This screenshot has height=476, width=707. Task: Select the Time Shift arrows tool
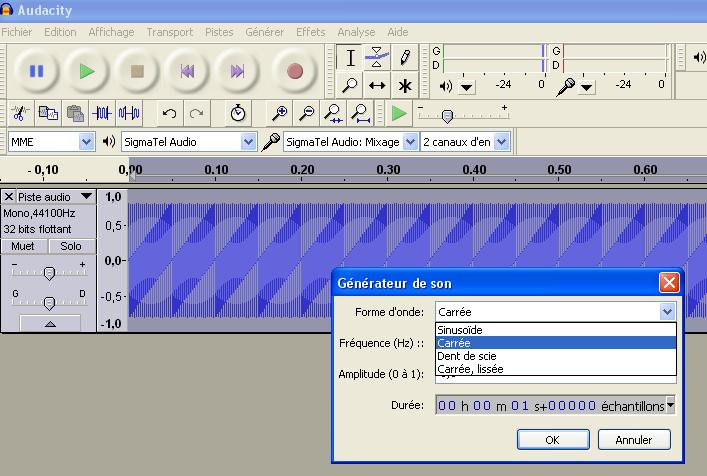click(x=377, y=85)
